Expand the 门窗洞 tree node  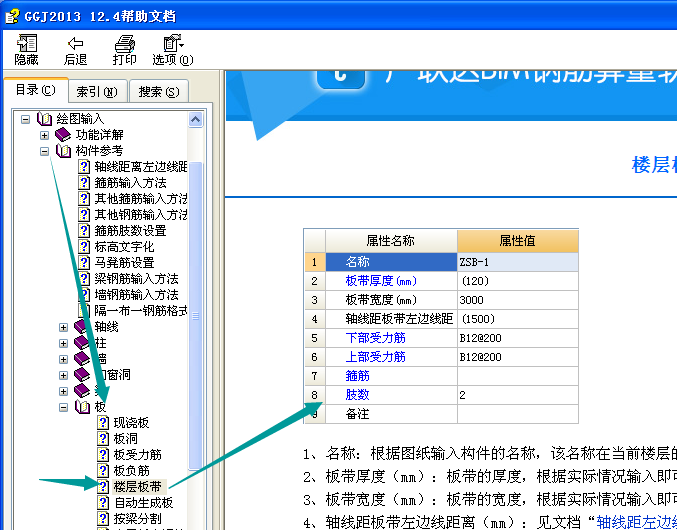point(63,375)
